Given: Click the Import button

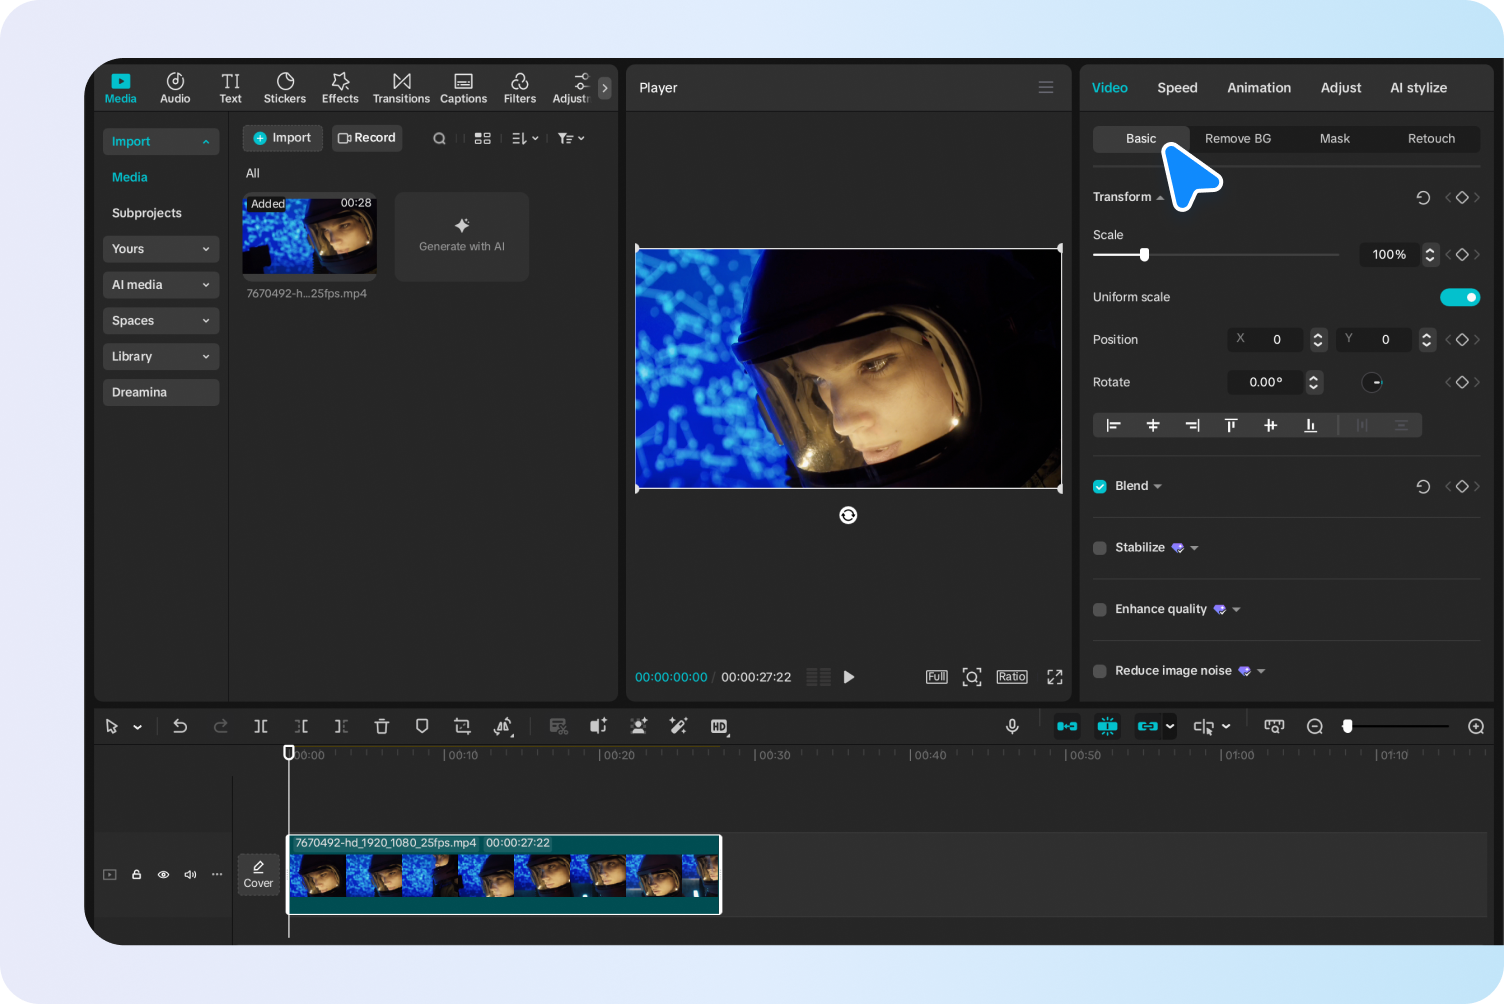Looking at the screenshot, I should [282, 137].
